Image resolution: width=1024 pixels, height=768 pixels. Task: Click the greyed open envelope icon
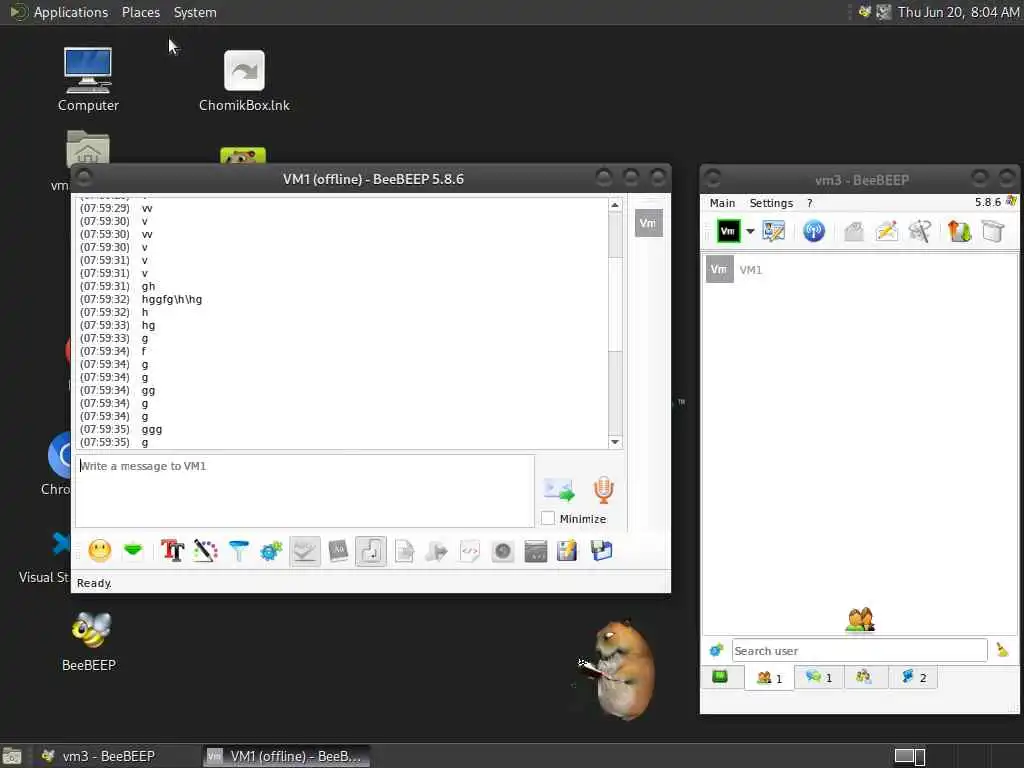tap(854, 231)
